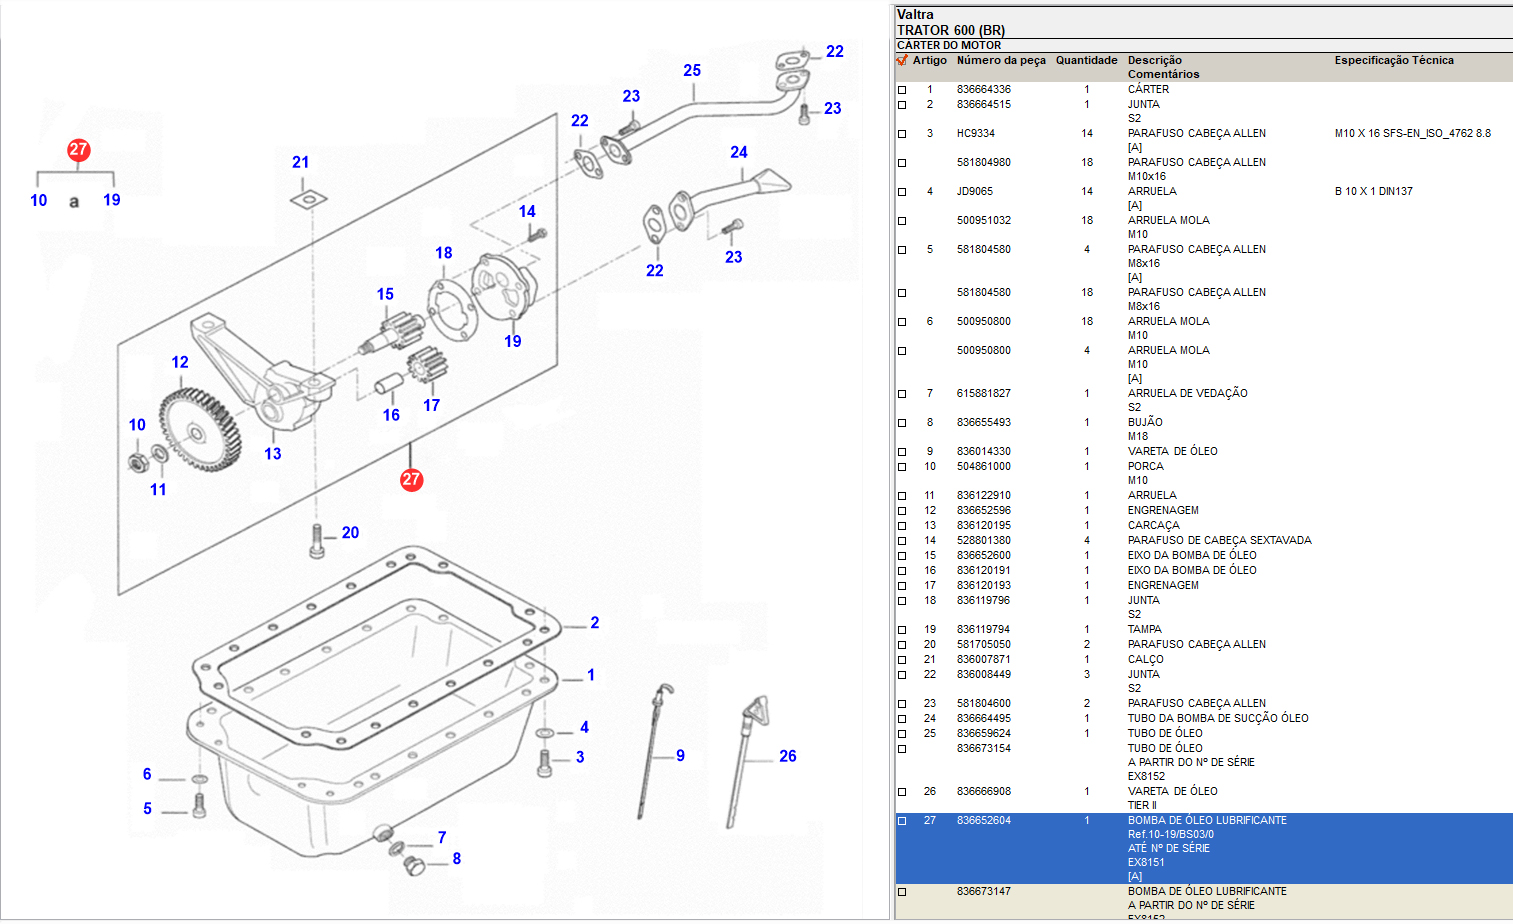Open part number 836664495 TUBO DA BOMBA row
Image resolution: width=1513 pixels, height=924 pixels.
tap(983, 718)
